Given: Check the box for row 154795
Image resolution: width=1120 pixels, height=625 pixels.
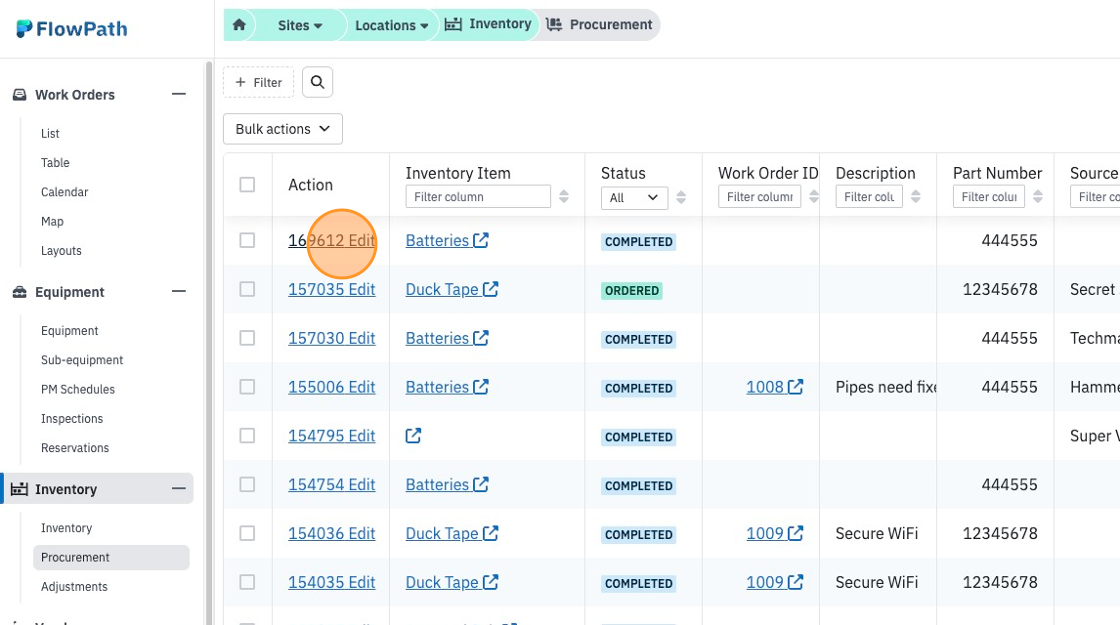Looking at the screenshot, I should coord(247,435).
